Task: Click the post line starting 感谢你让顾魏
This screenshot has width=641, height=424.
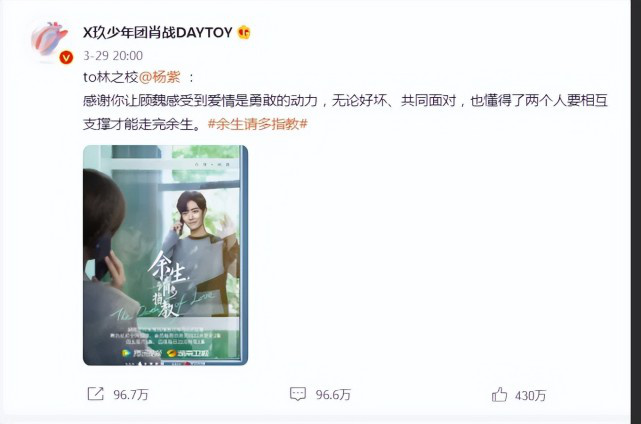Action: 345,101
